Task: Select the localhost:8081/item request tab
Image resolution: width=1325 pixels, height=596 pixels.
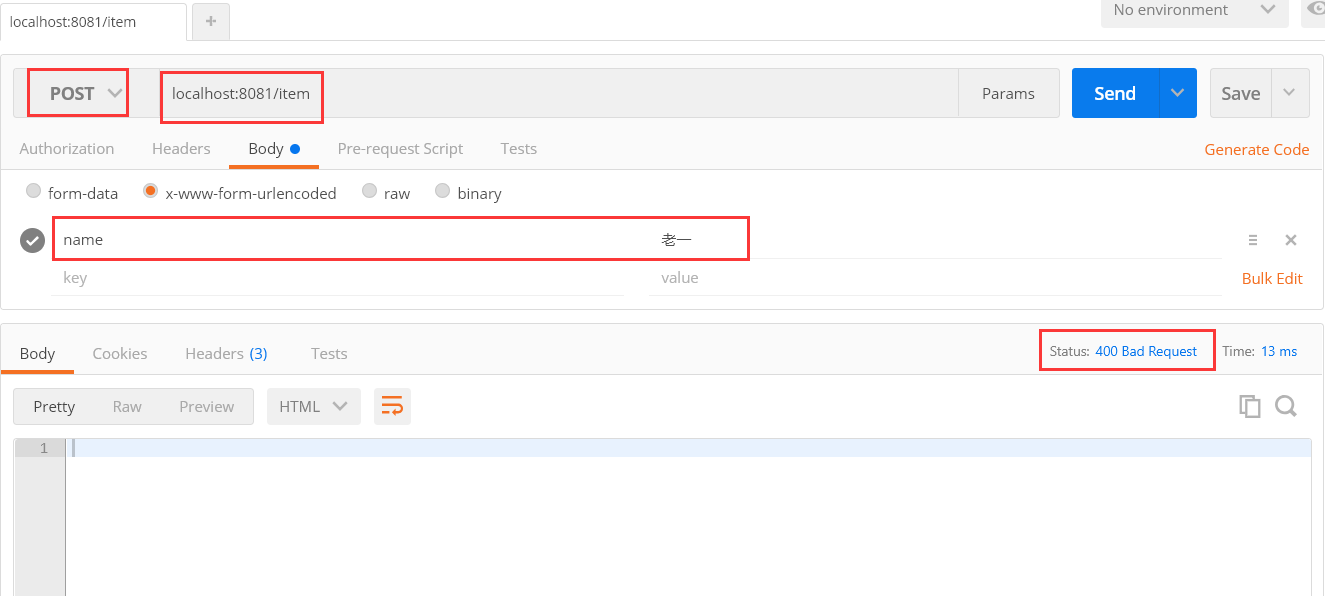Action: tap(93, 21)
